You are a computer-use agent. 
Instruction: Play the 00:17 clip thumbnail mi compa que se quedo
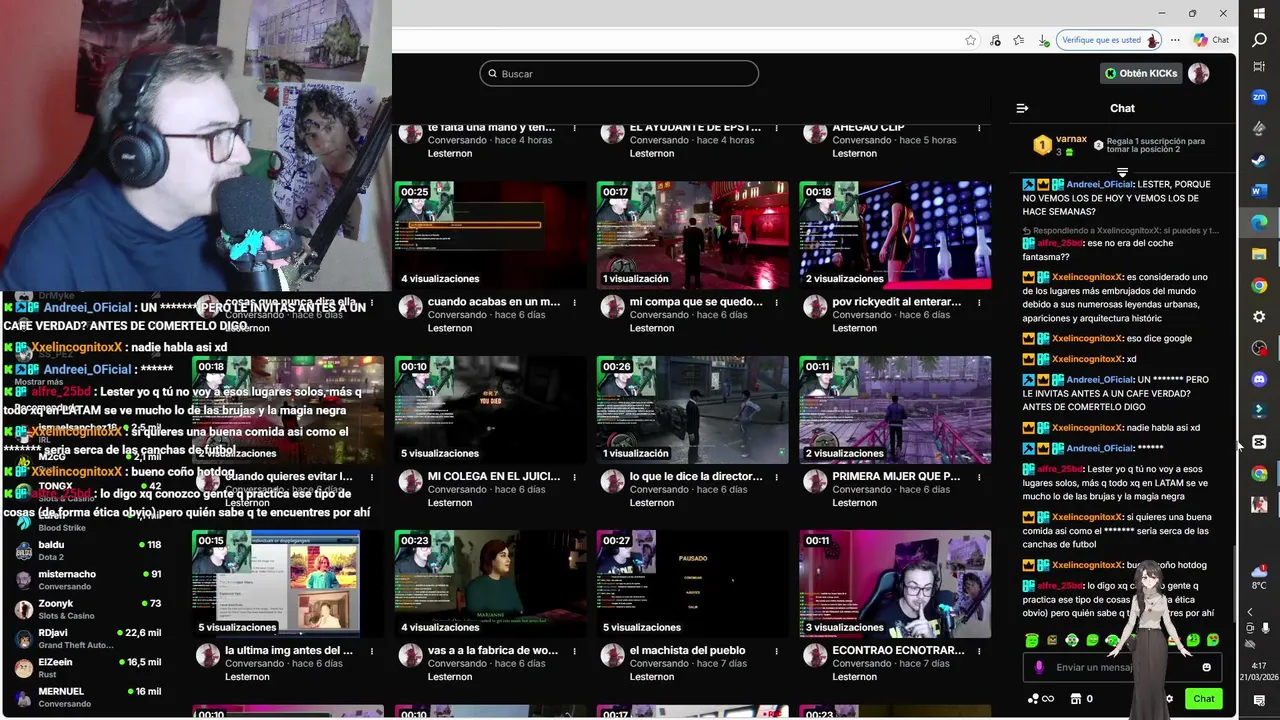[692, 235]
